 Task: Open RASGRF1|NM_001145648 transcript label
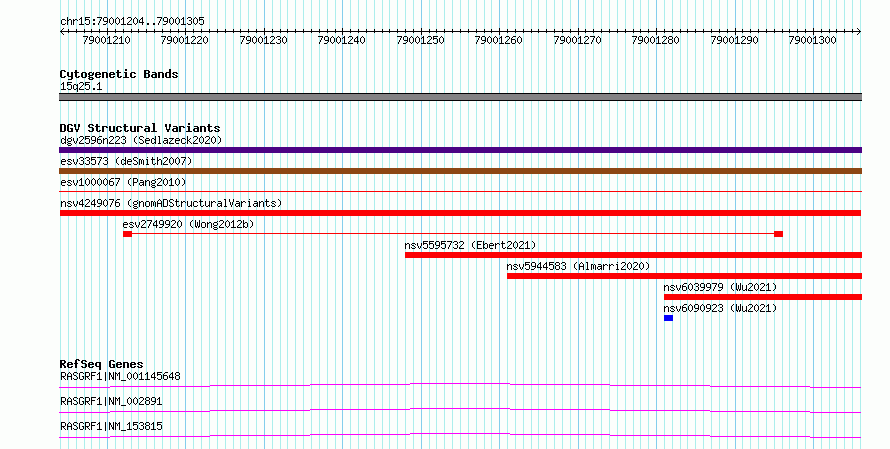tap(120, 376)
